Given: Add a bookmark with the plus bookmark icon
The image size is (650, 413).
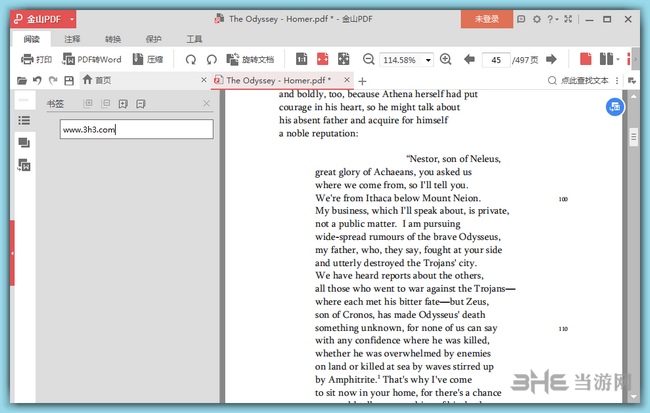Looking at the screenshot, I should [123, 104].
